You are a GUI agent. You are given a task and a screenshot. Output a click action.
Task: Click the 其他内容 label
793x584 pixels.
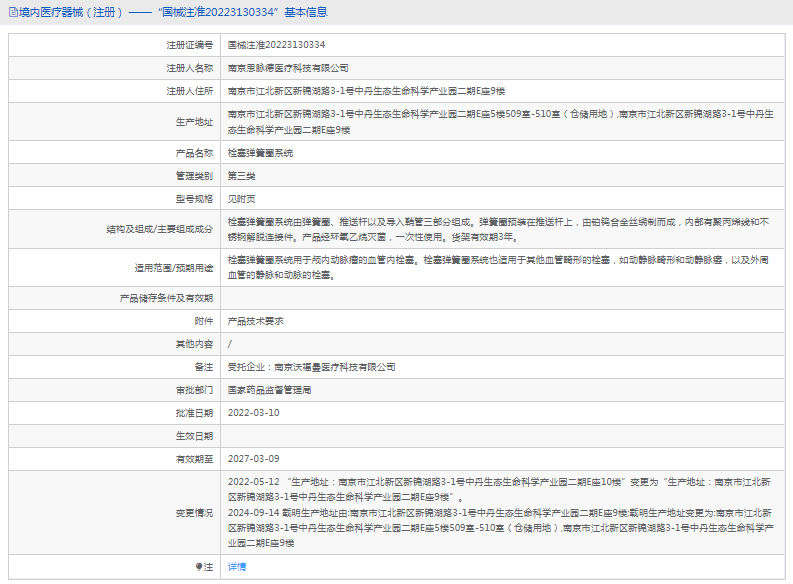tap(194, 344)
